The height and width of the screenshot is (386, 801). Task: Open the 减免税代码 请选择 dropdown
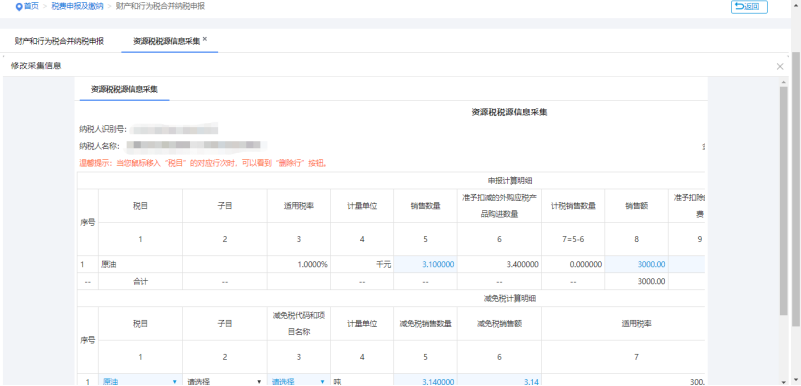click(x=299, y=381)
